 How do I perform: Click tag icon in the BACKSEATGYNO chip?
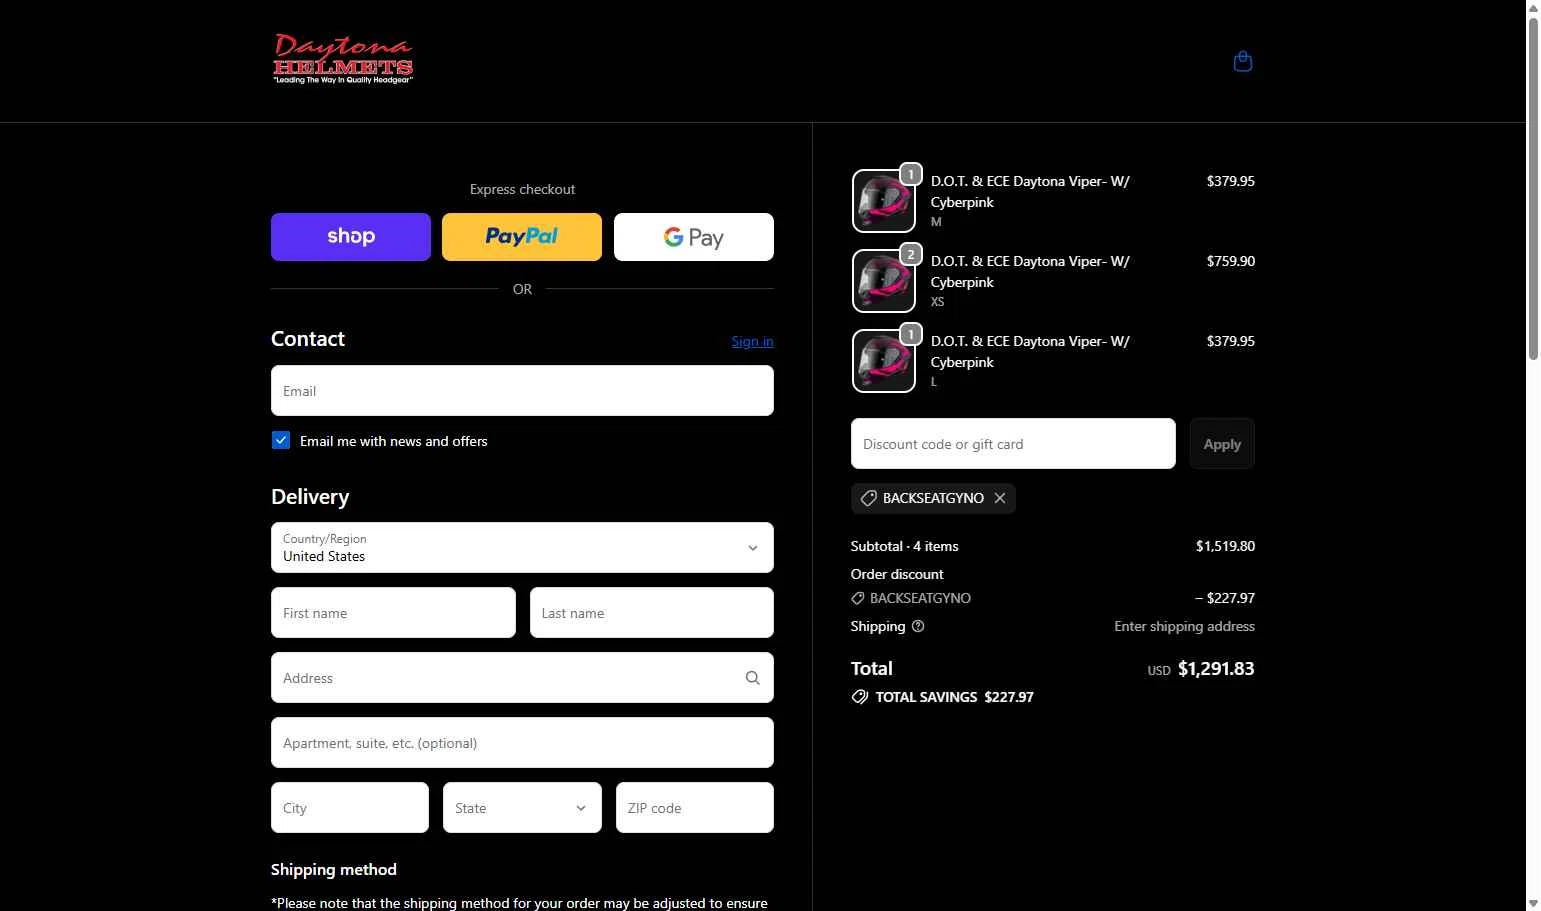(x=869, y=498)
